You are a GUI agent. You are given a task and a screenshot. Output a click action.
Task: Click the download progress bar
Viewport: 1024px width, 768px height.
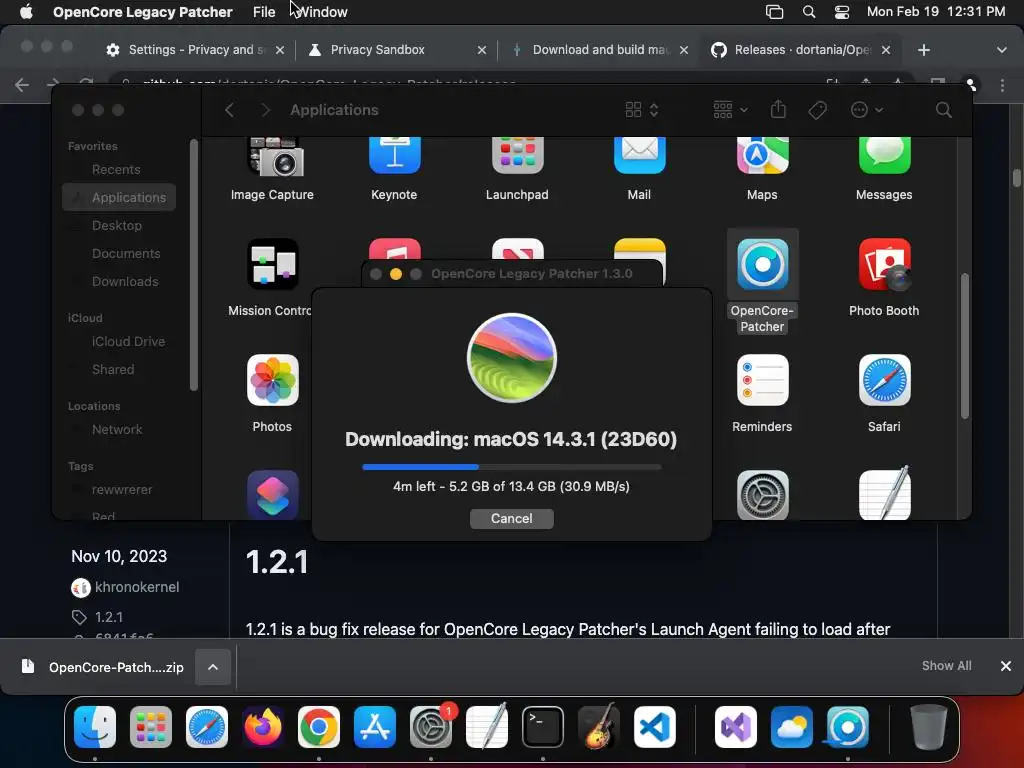tap(511, 467)
